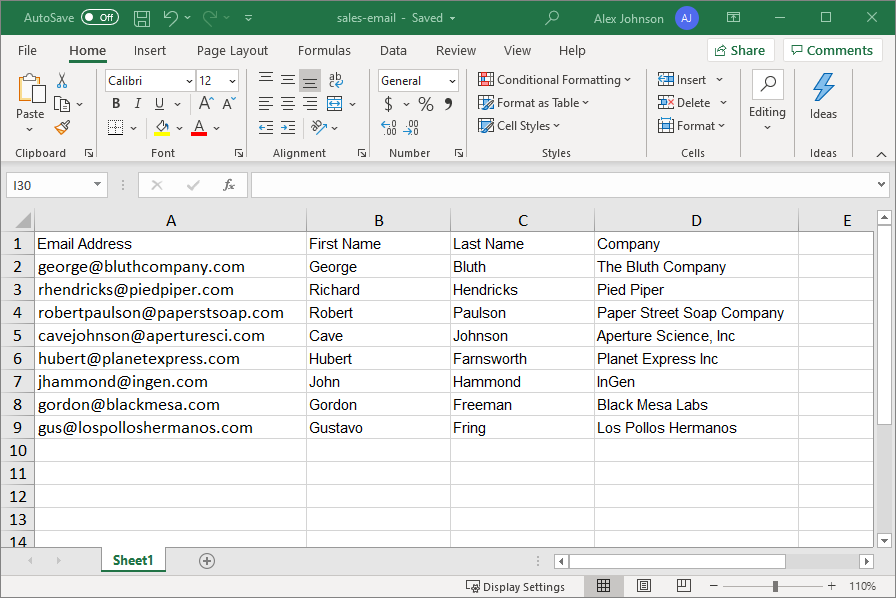Open the Comments pane
The width and height of the screenshot is (896, 598).
coord(832,50)
